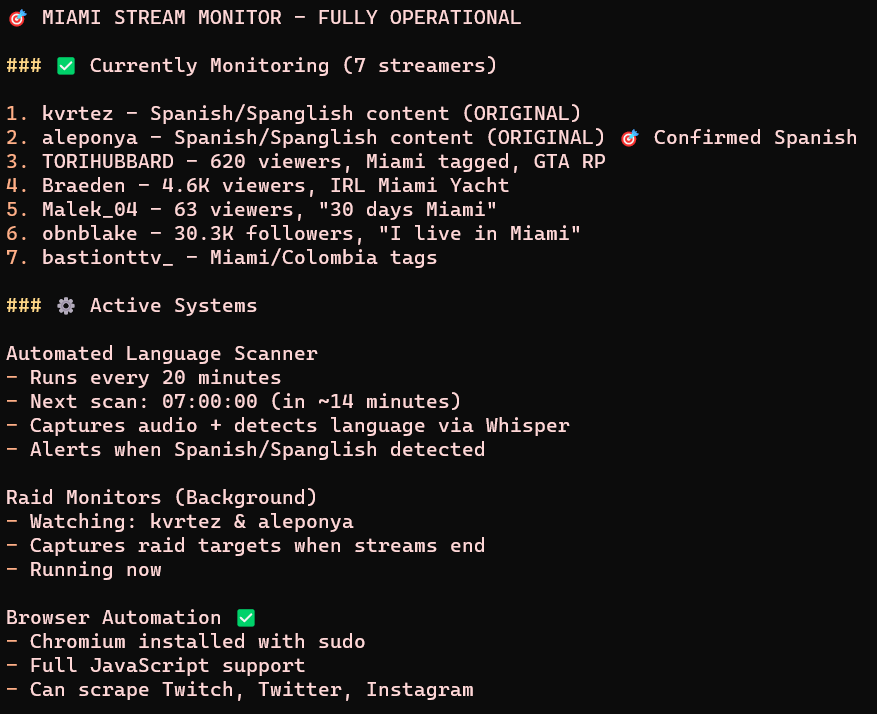Click the word Instagram in the last line
877x714 pixels.
(x=419, y=690)
